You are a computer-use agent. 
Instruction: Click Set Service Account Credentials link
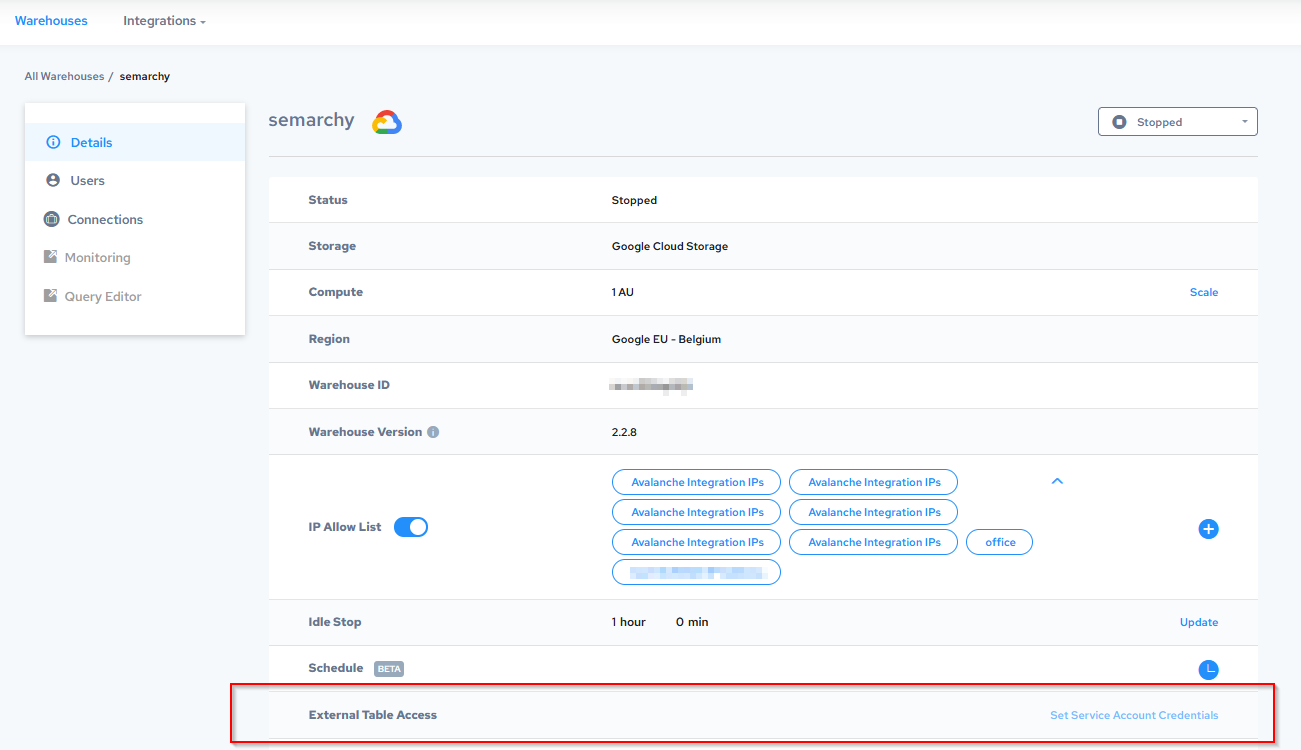click(1134, 716)
